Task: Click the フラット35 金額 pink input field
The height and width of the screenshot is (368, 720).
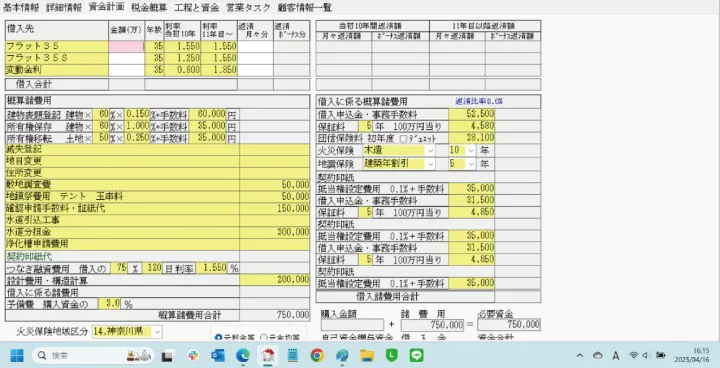Action: pos(126,46)
